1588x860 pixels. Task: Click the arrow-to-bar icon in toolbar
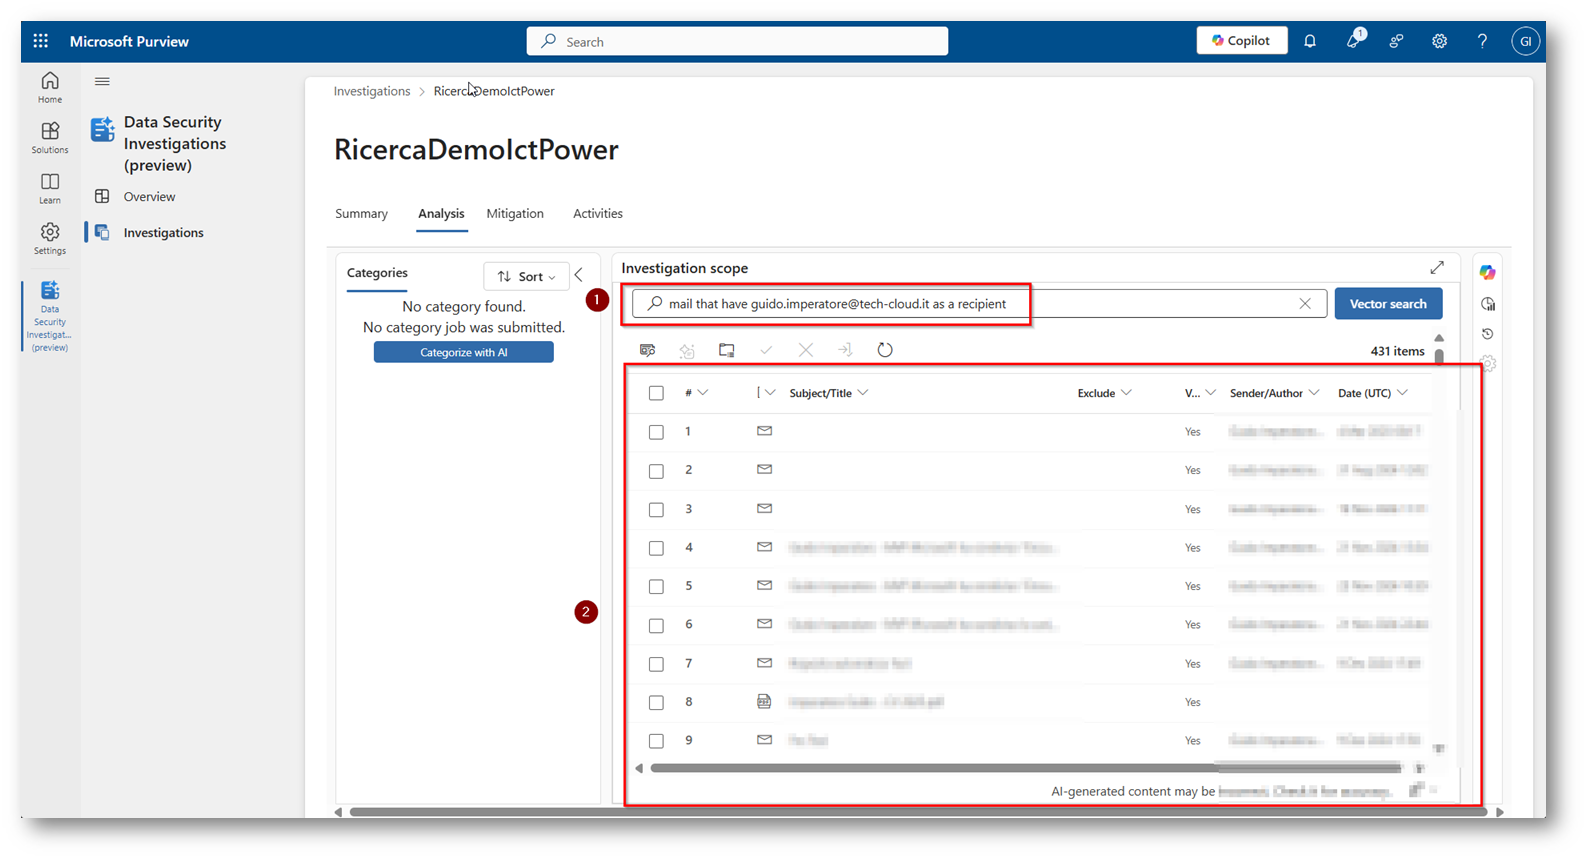point(845,350)
